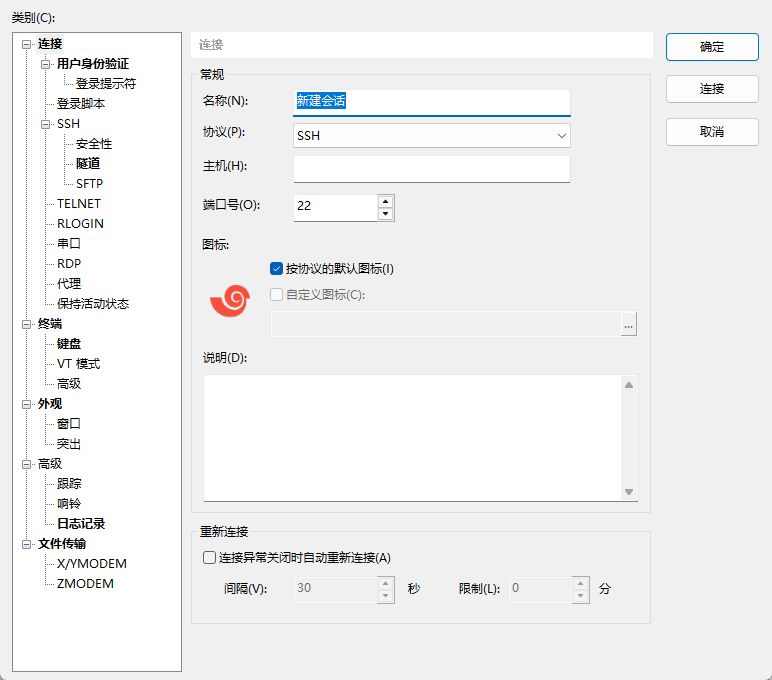Click the 端口号 port number field
This screenshot has height=680, width=772.
336,207
